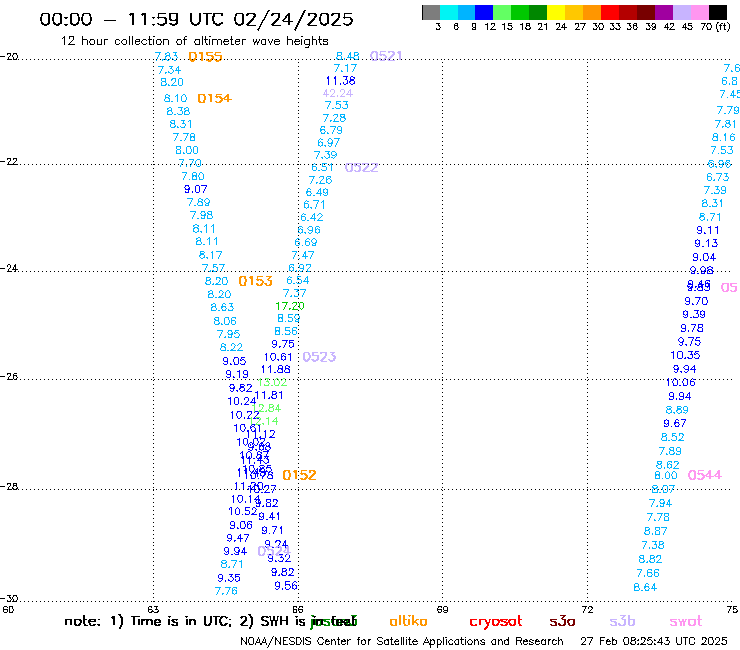Click the light green value 13.02
The height and width of the screenshot is (650, 740).
point(272,382)
